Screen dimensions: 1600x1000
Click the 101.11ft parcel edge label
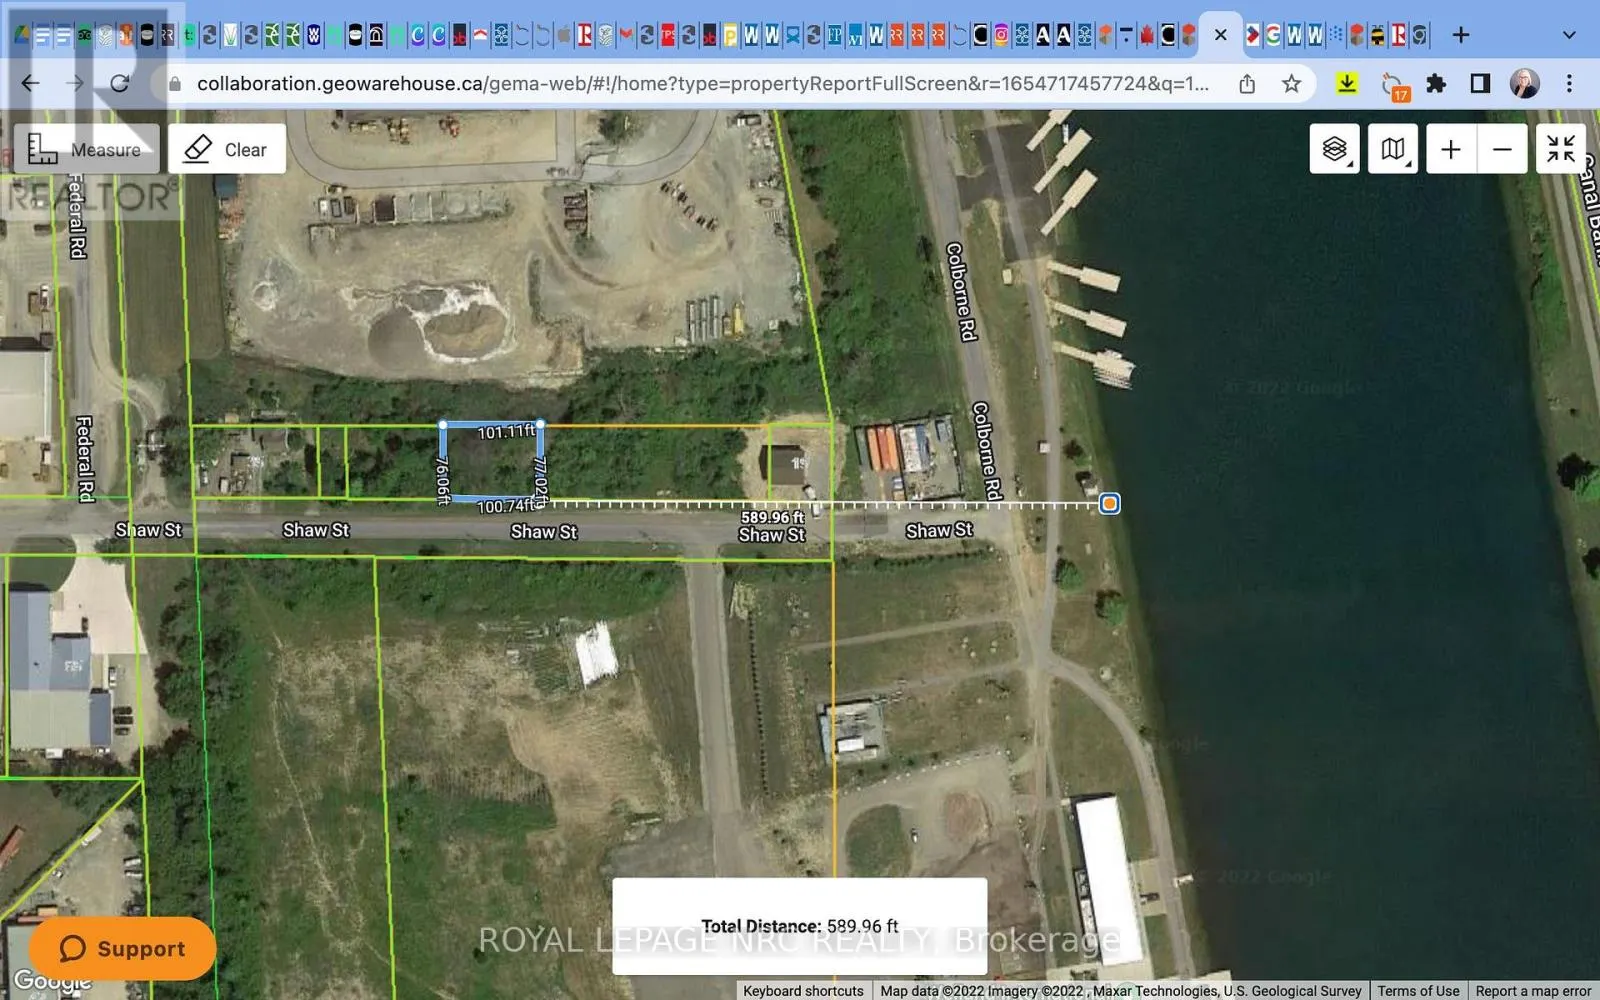(x=506, y=432)
